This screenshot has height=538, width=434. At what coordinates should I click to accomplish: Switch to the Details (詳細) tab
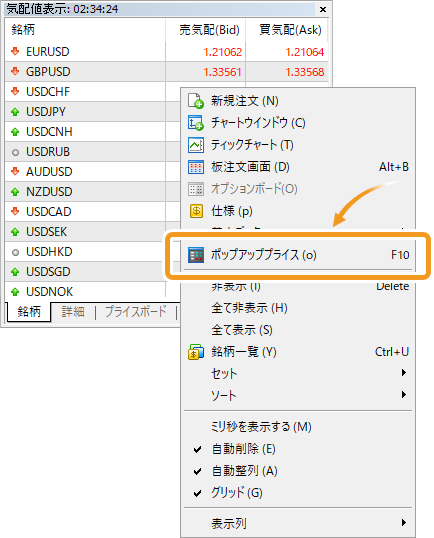point(73,312)
